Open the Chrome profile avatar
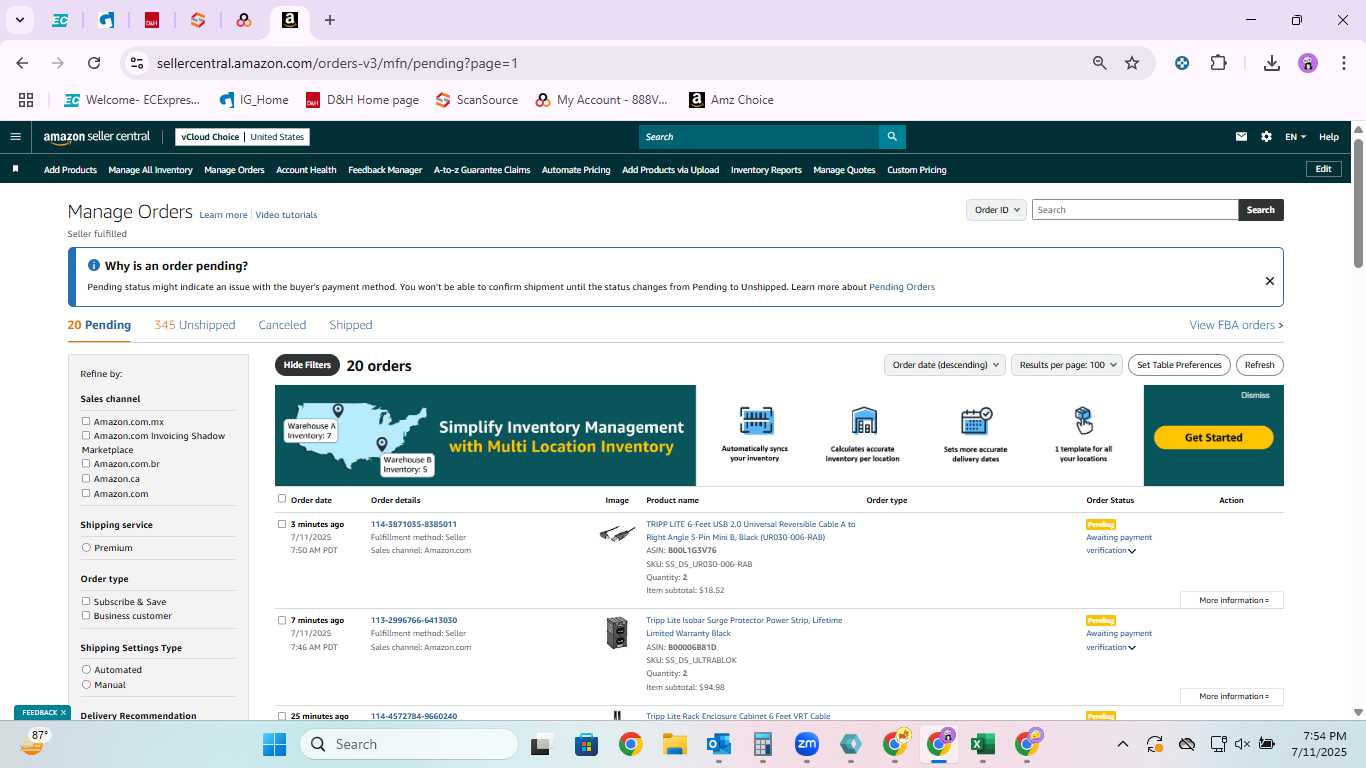 [x=1308, y=63]
